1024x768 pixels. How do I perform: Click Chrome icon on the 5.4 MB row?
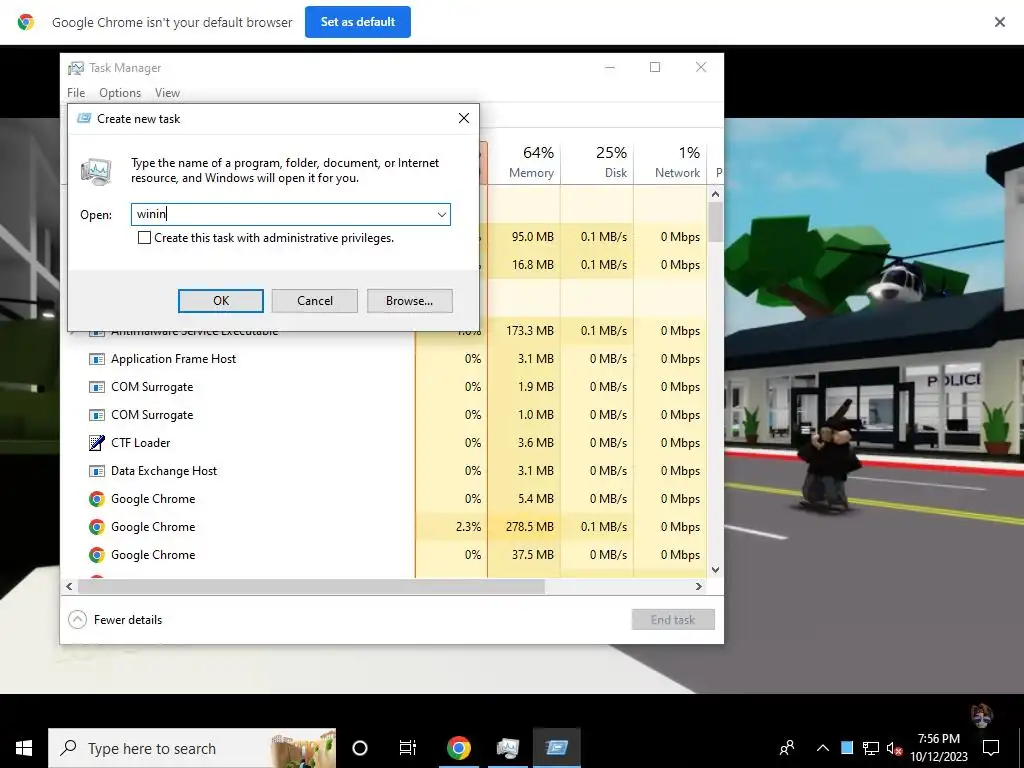click(x=97, y=499)
